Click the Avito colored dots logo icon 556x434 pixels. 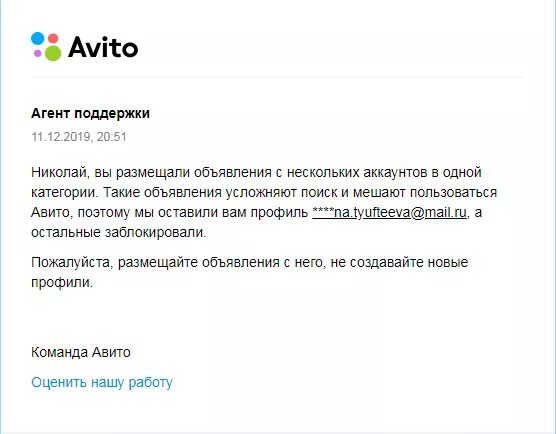pos(46,46)
